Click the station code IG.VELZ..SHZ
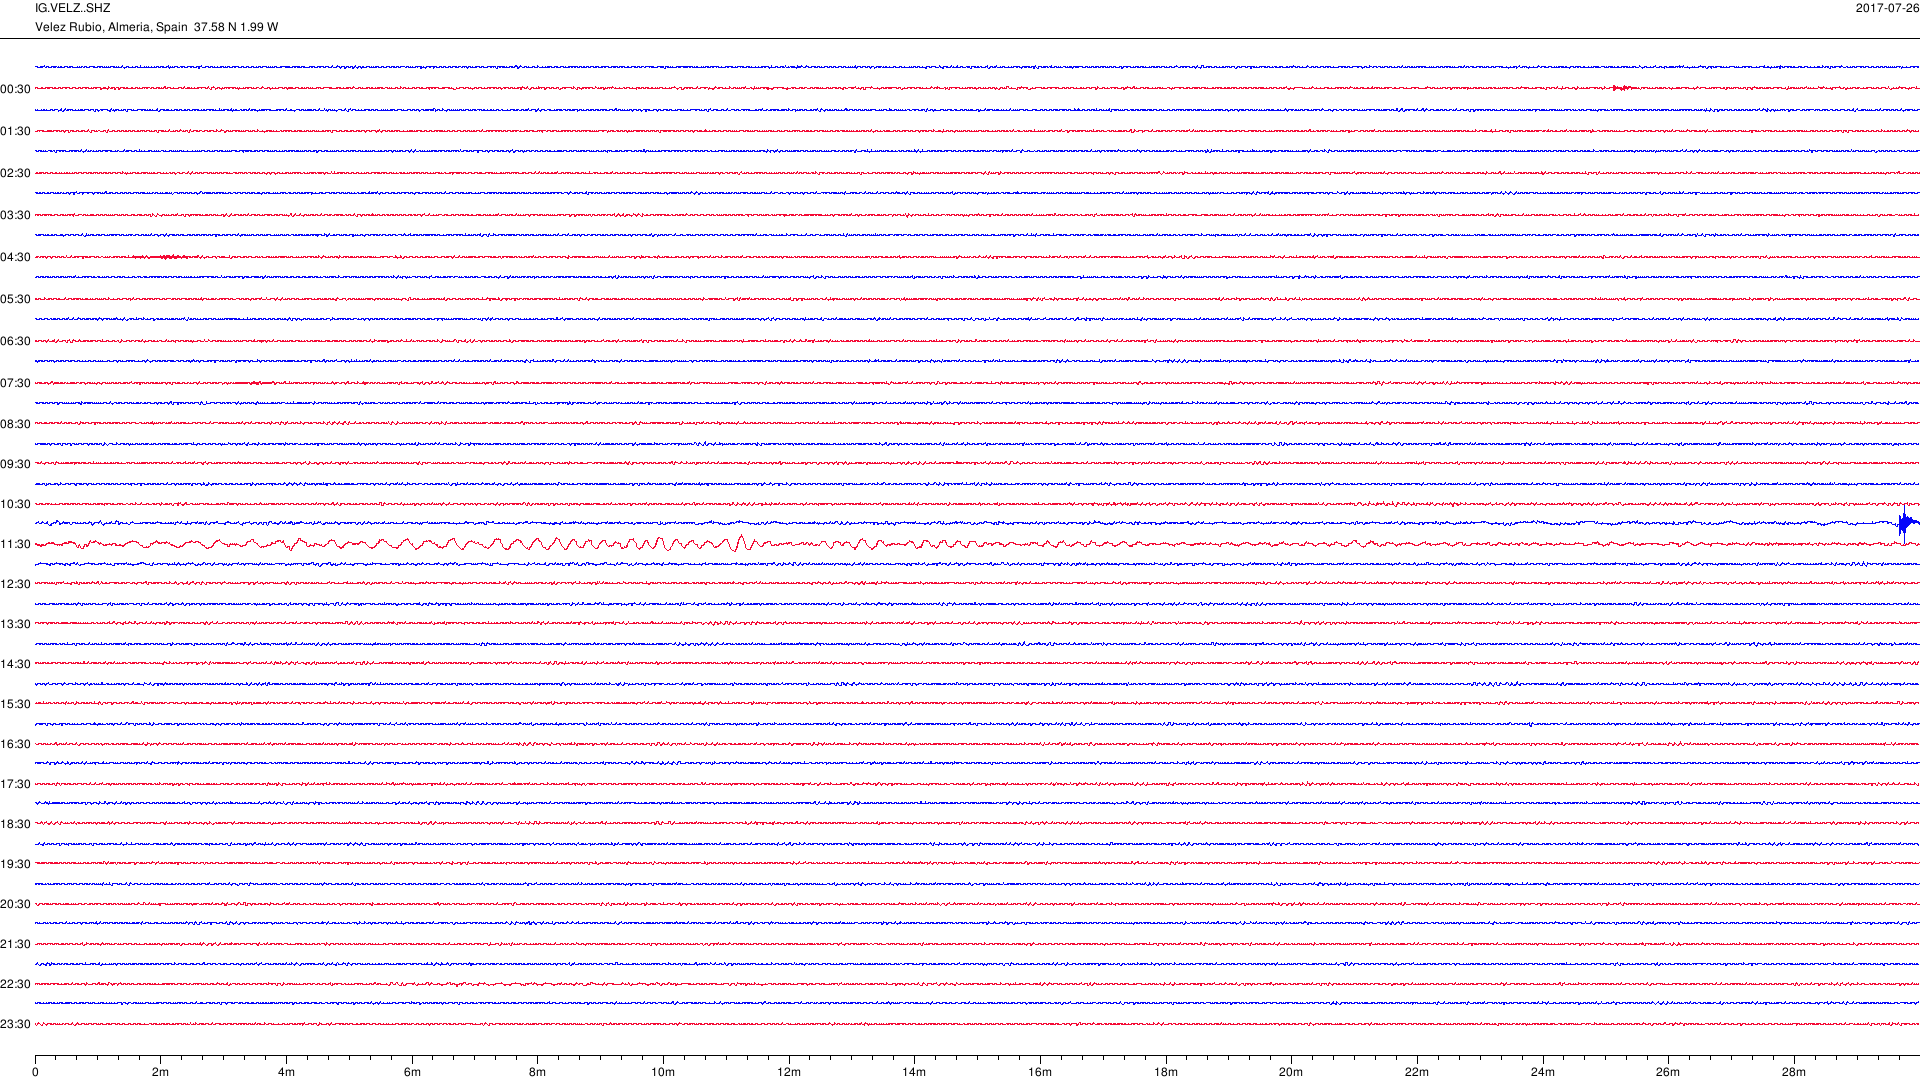The width and height of the screenshot is (1920, 1080). coord(72,8)
